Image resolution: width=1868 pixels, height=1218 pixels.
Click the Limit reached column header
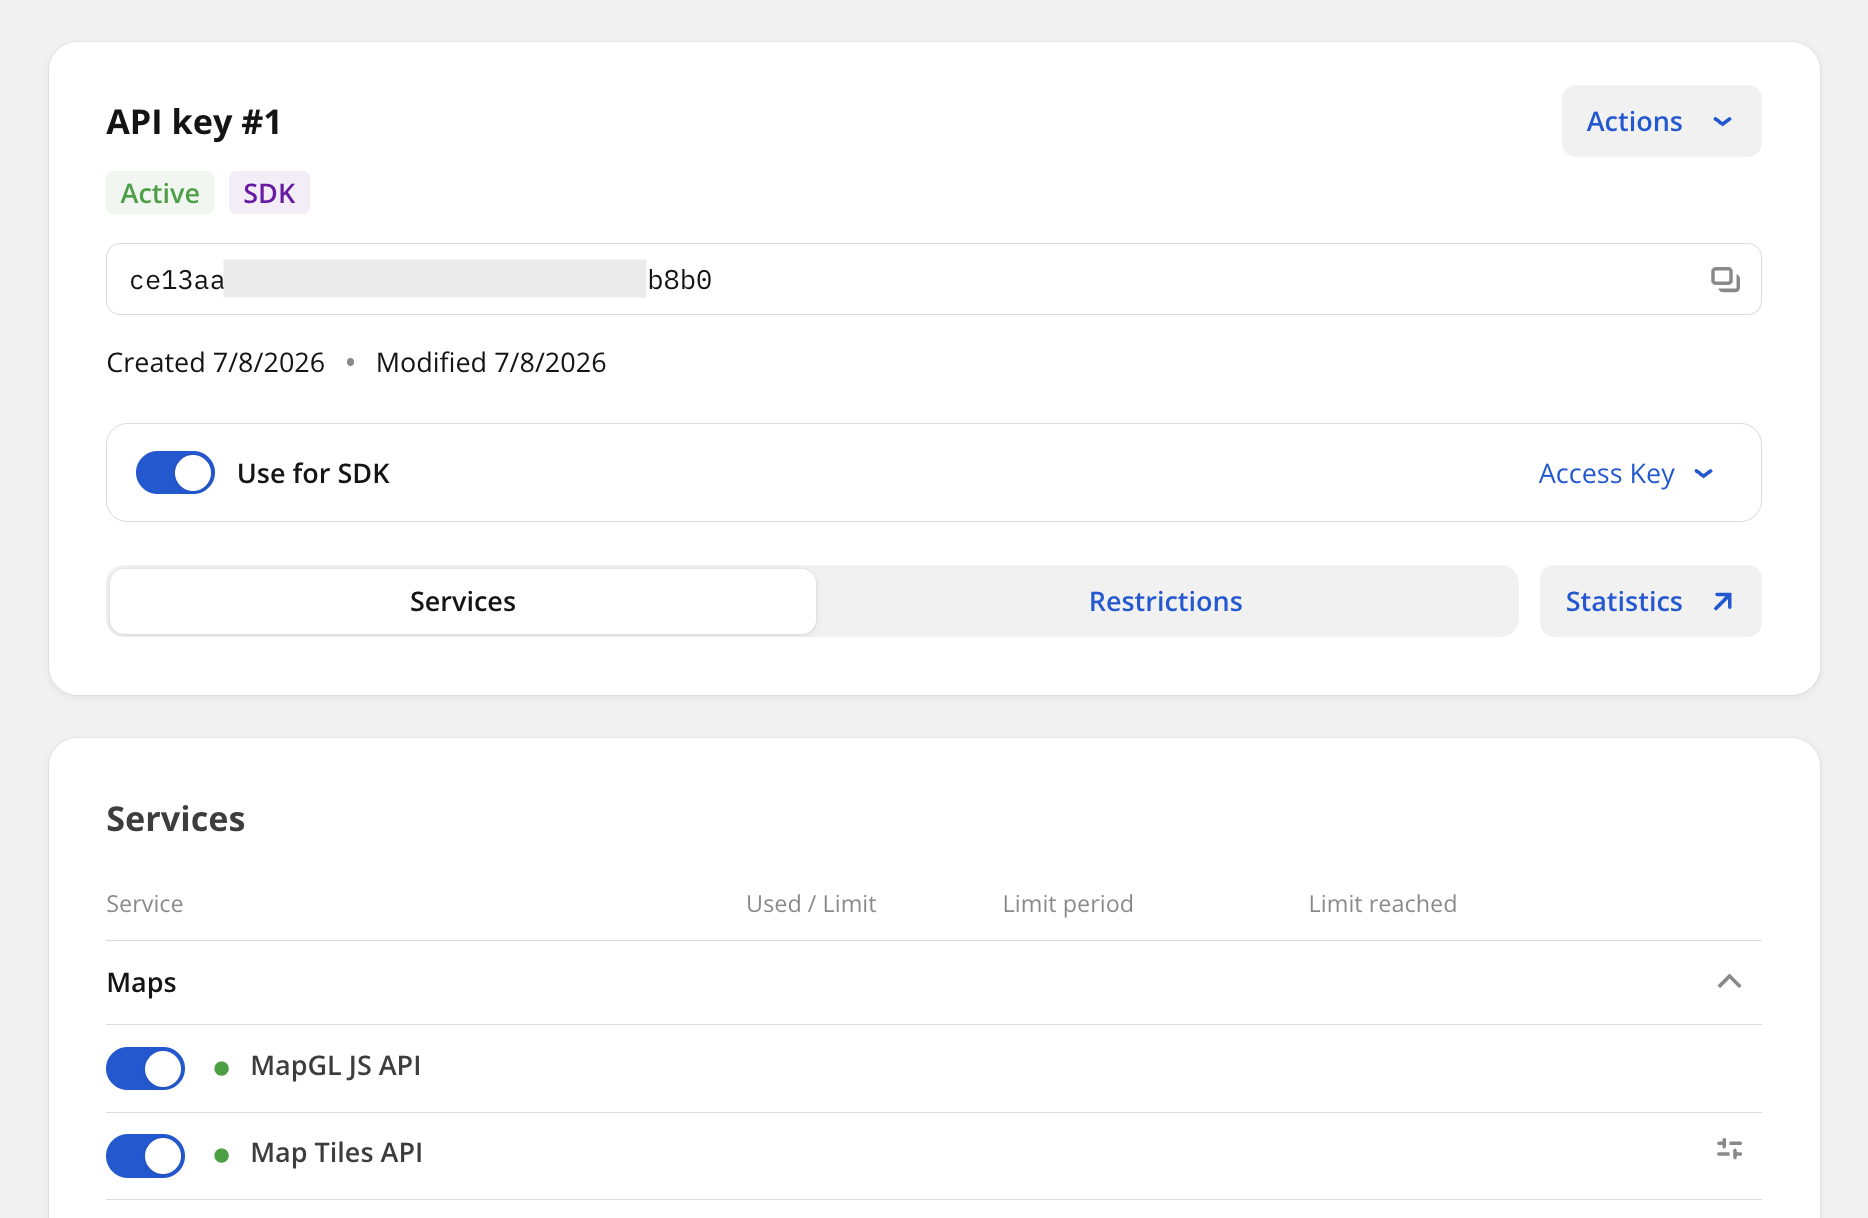[1383, 904]
